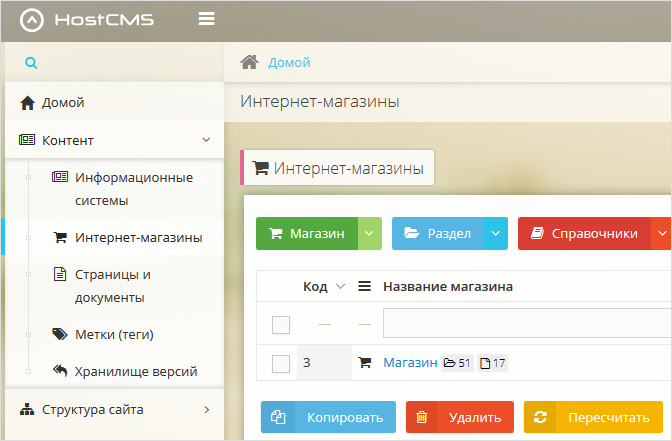Open the Магазин shop name link
The height and width of the screenshot is (441, 672).
click(x=410, y=363)
